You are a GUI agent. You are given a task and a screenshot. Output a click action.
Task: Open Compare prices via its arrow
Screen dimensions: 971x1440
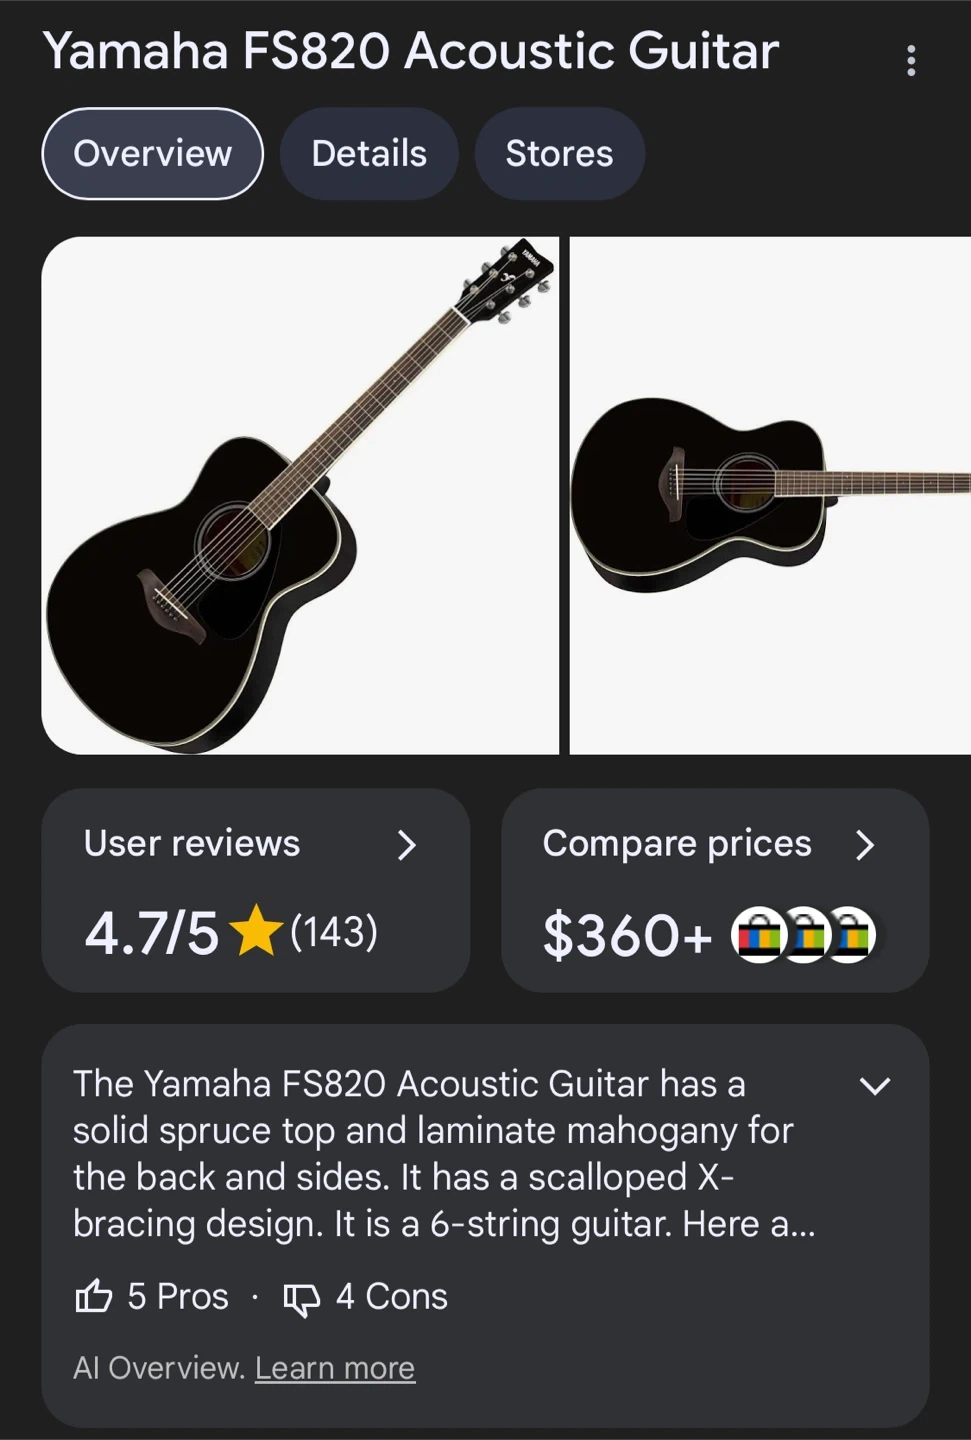click(865, 845)
